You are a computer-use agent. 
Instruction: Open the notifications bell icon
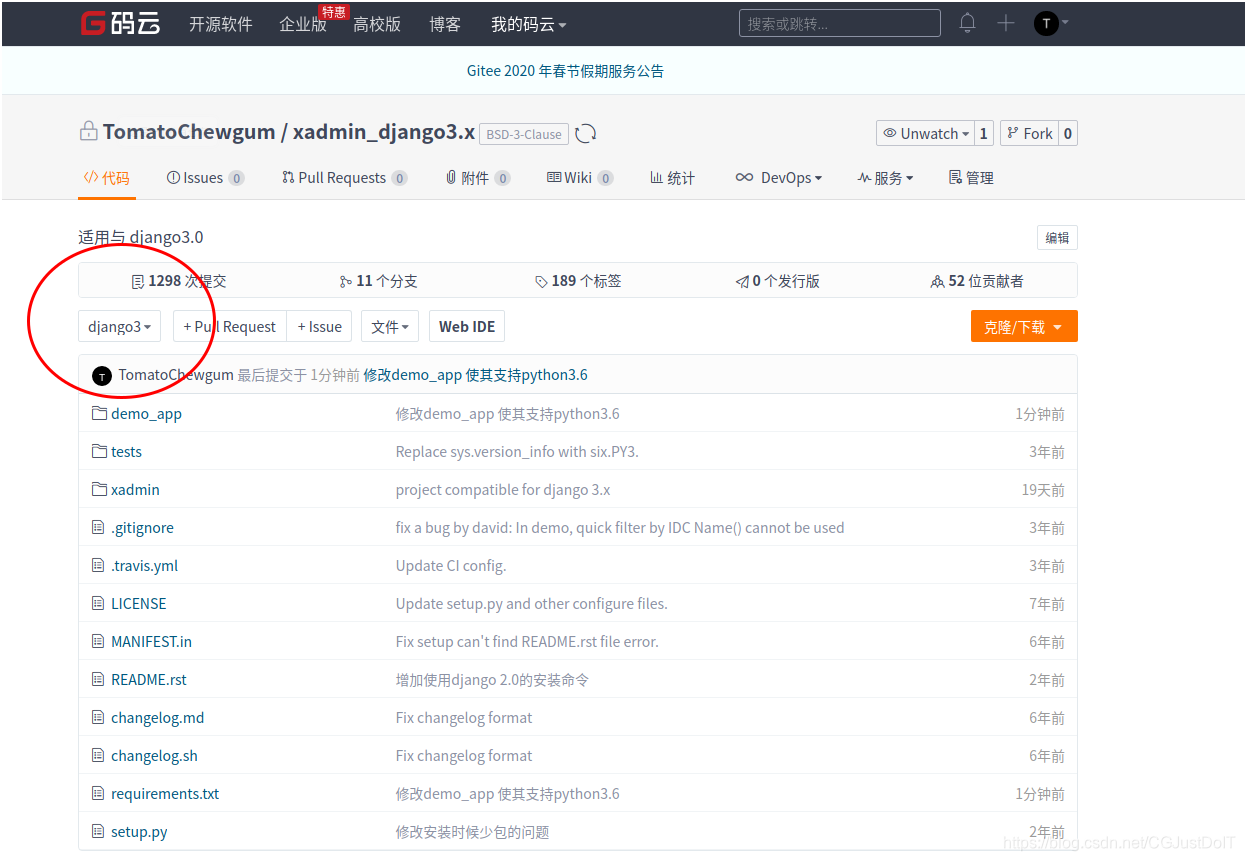pyautogui.click(x=967, y=23)
